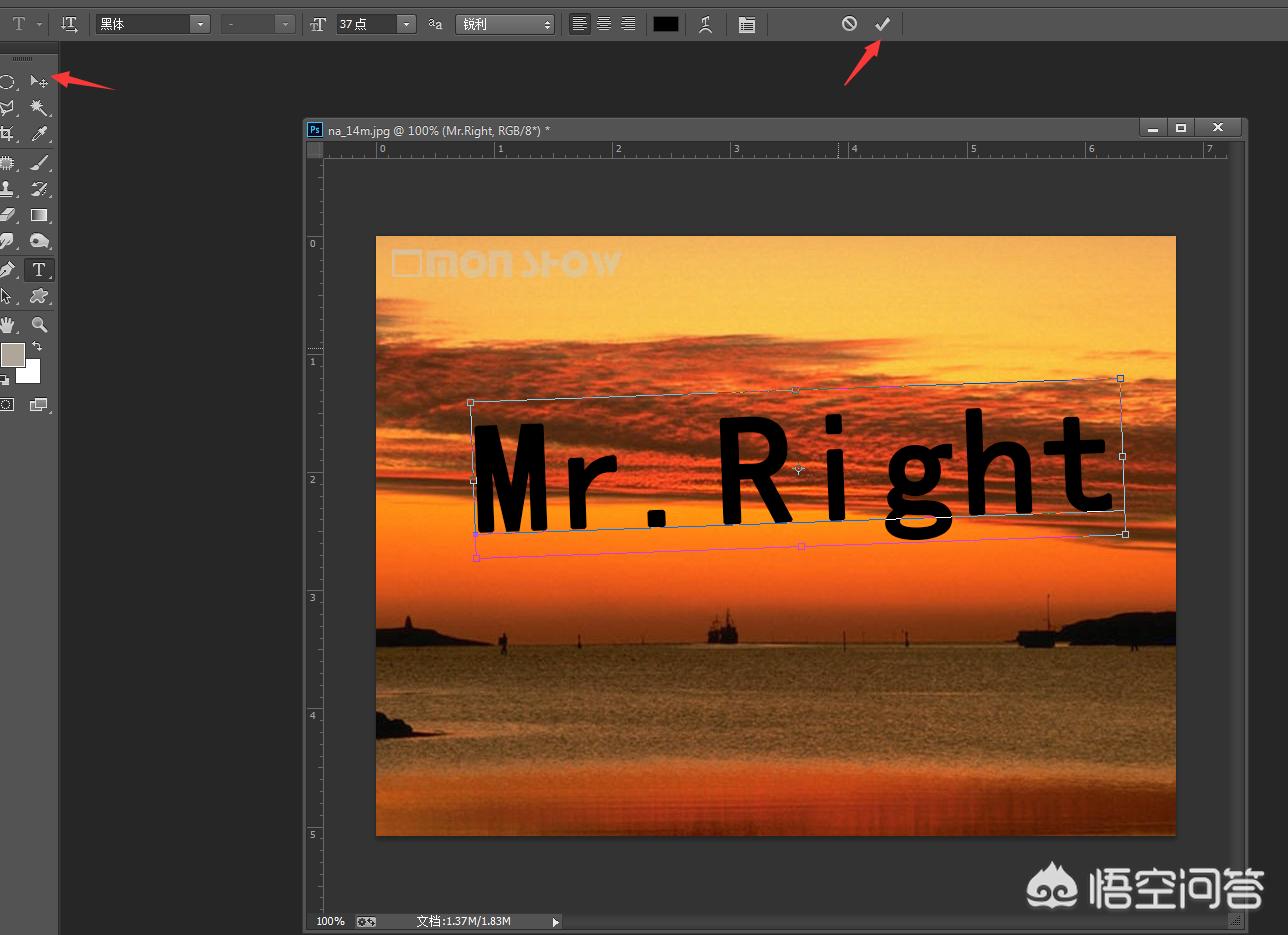Expand the 37点 font size dropdown
Screen dimensions: 1288x935
pyautogui.click(x=406, y=24)
